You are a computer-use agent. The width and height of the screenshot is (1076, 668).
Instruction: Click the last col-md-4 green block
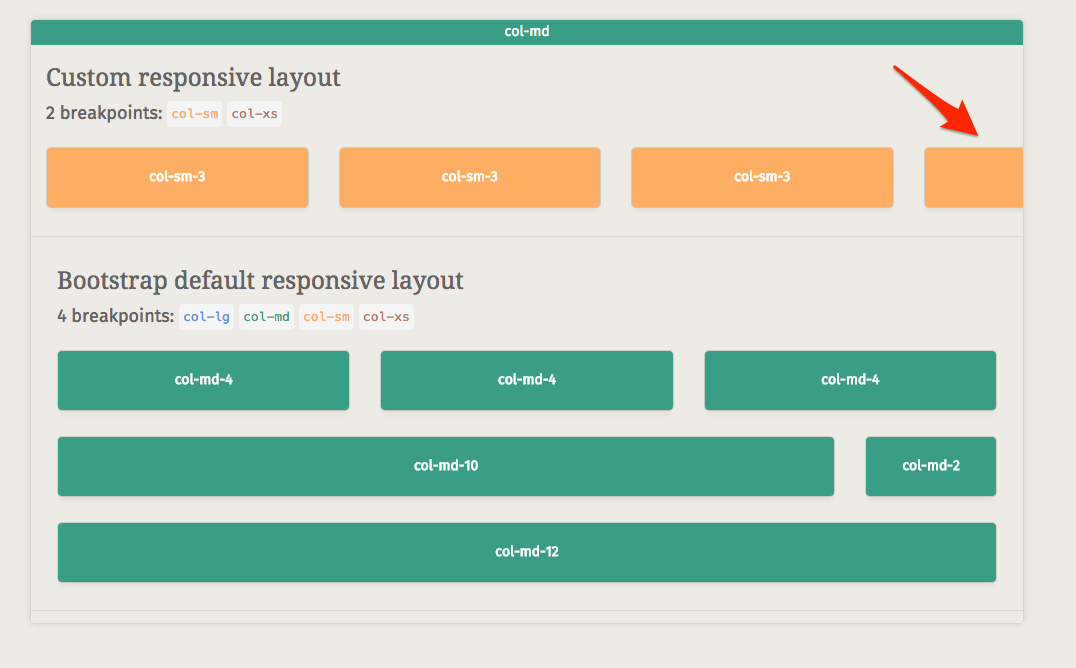point(850,380)
